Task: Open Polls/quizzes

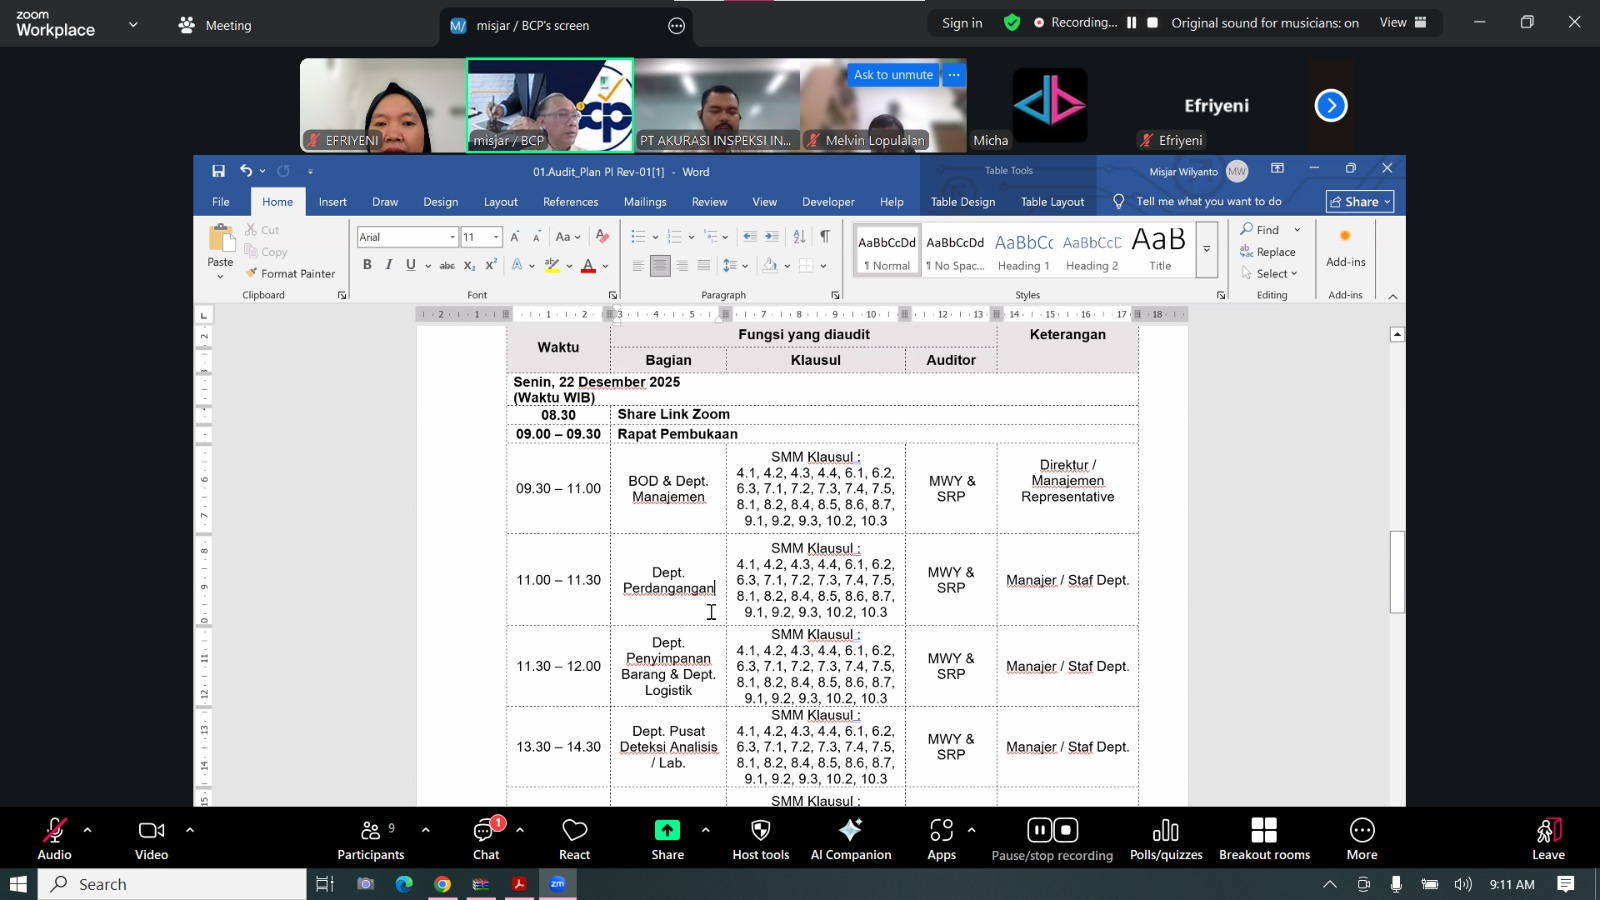Action: [1165, 838]
